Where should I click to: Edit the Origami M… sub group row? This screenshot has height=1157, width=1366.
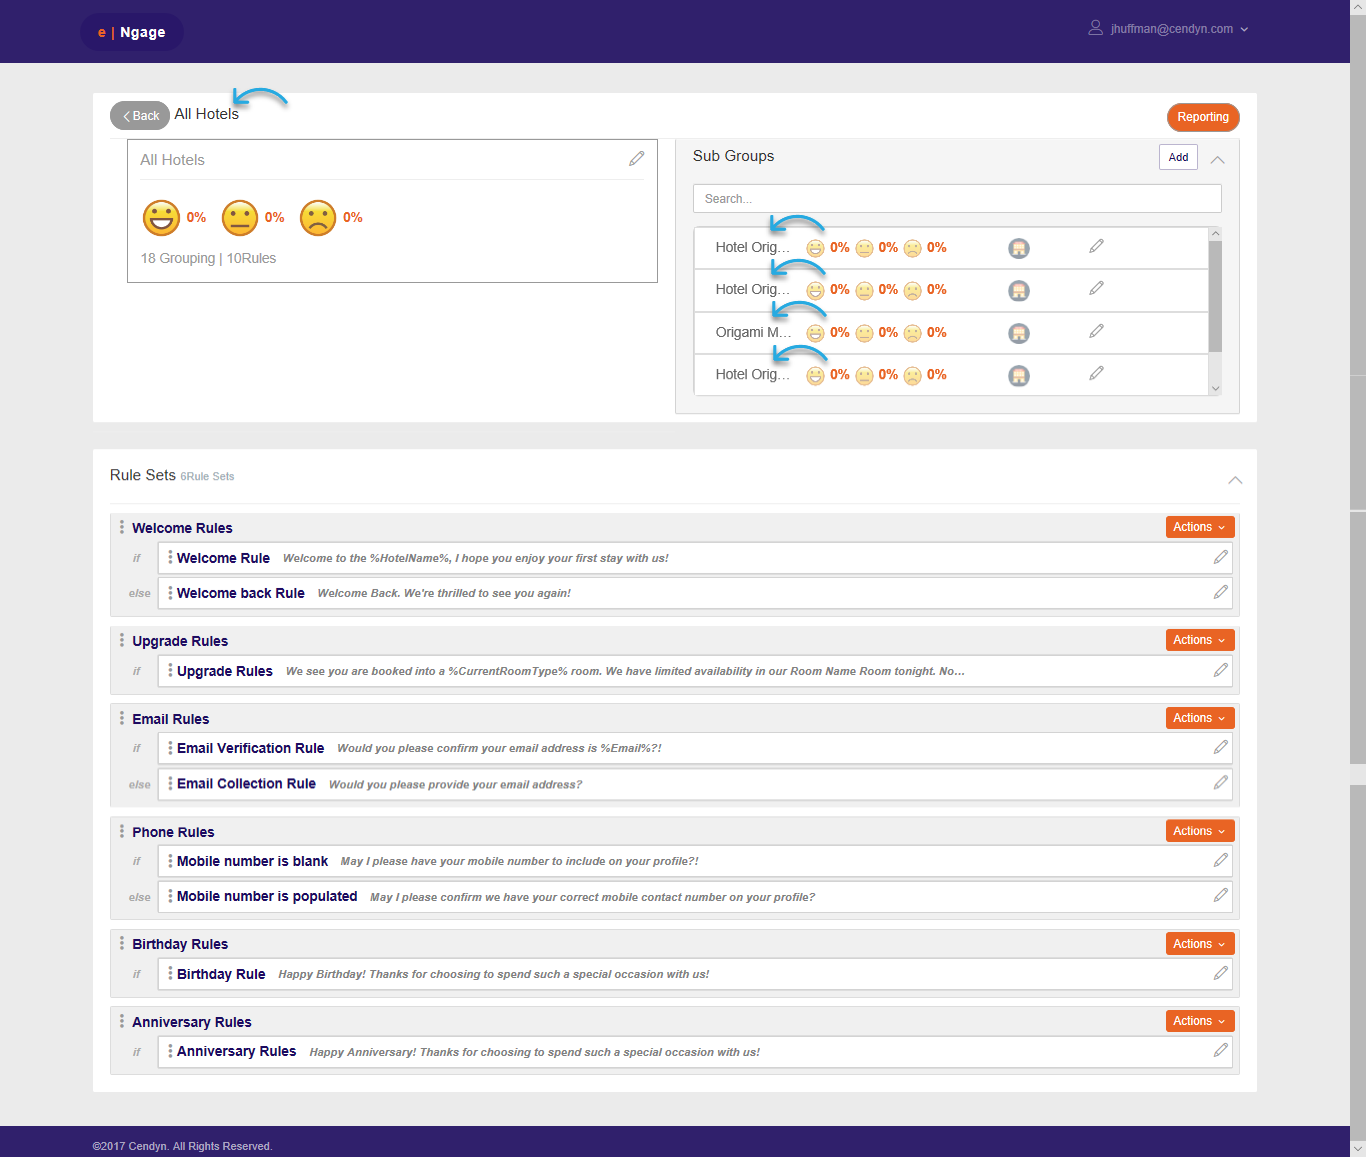1096,331
